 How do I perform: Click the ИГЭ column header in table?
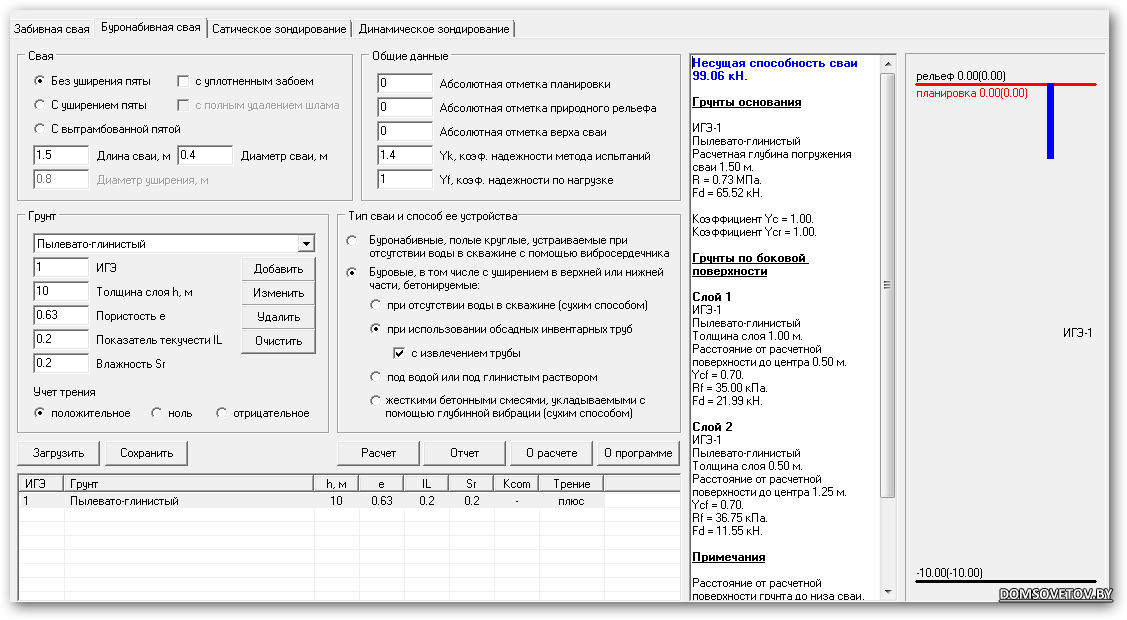pyautogui.click(x=41, y=483)
